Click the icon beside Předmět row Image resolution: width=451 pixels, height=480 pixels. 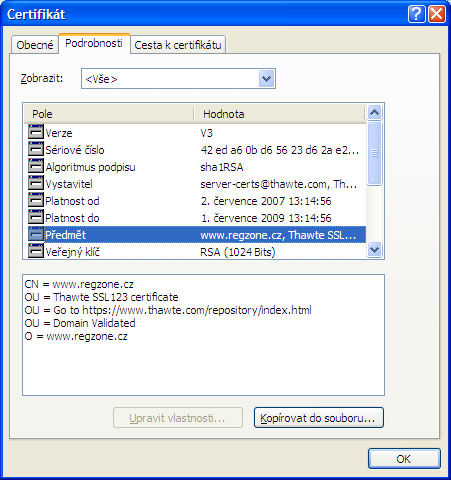pos(36,234)
